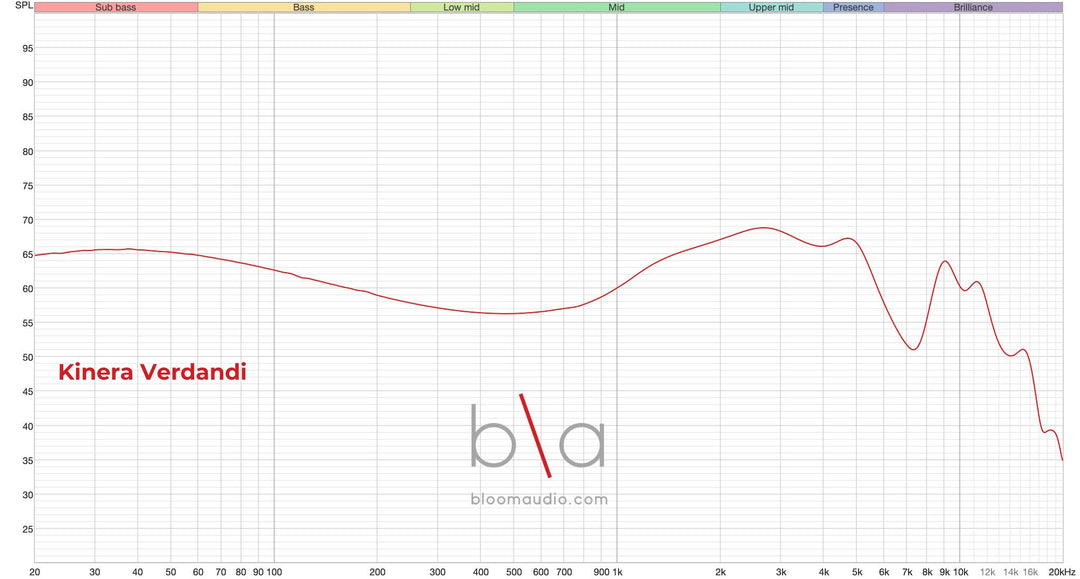Click the Sub bass frequency band

coord(116,7)
